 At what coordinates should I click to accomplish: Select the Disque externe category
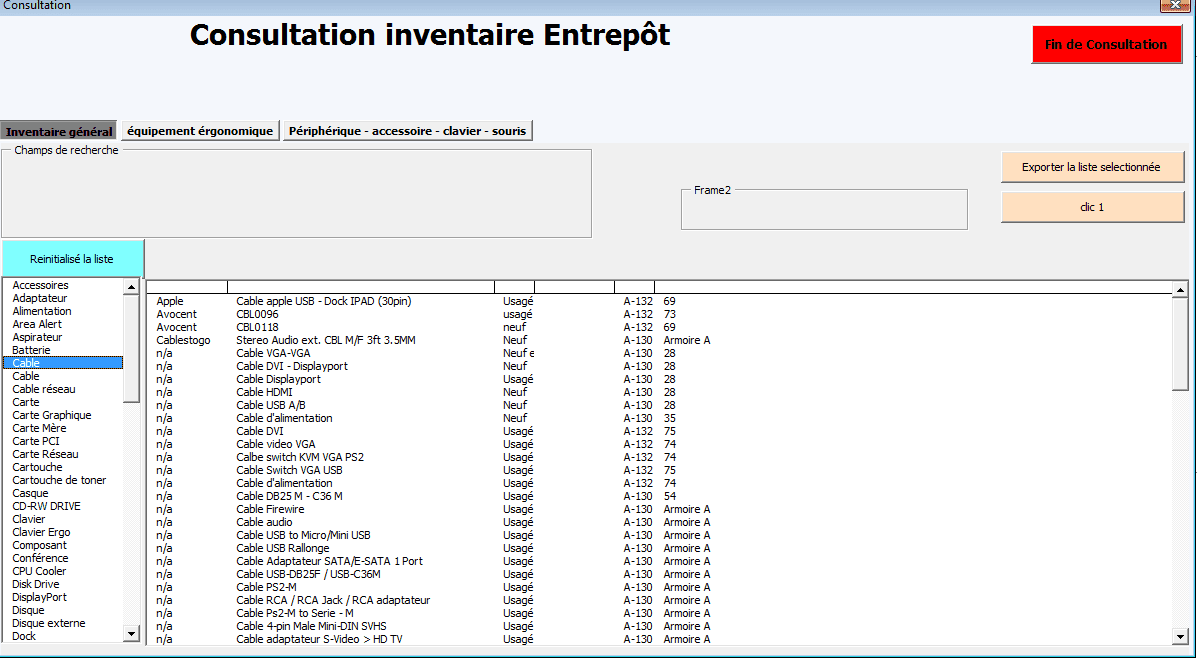tap(49, 623)
